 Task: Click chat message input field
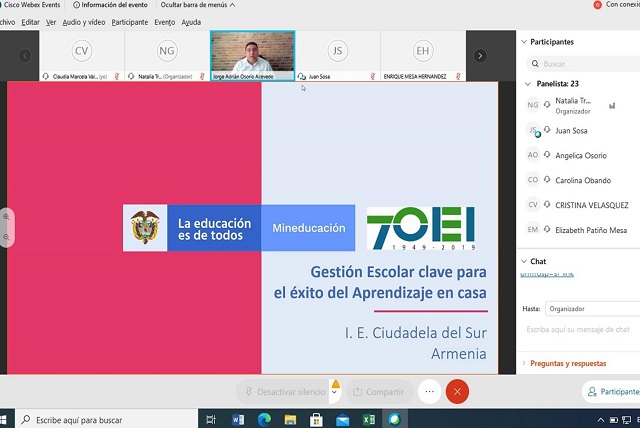pos(580,330)
